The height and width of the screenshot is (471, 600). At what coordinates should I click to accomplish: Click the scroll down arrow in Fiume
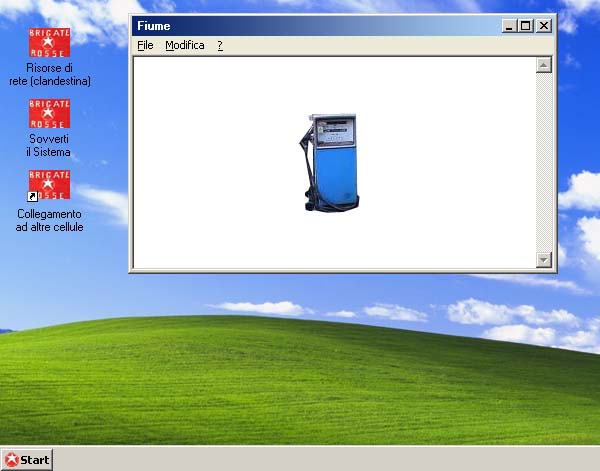point(544,260)
